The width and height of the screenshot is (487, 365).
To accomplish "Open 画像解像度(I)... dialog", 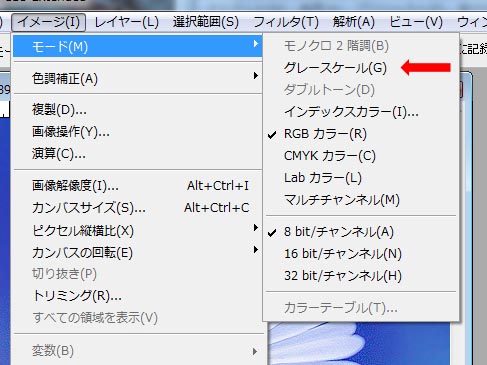I will (x=137, y=186).
